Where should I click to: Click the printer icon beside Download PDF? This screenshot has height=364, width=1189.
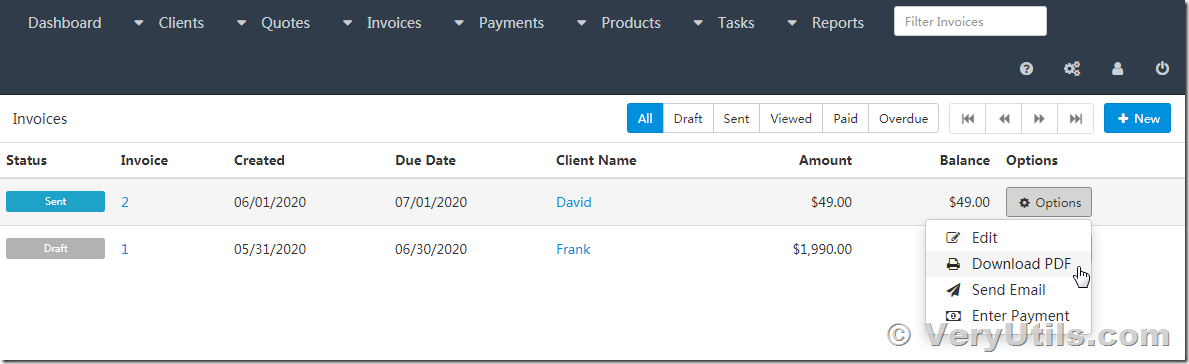tap(953, 264)
